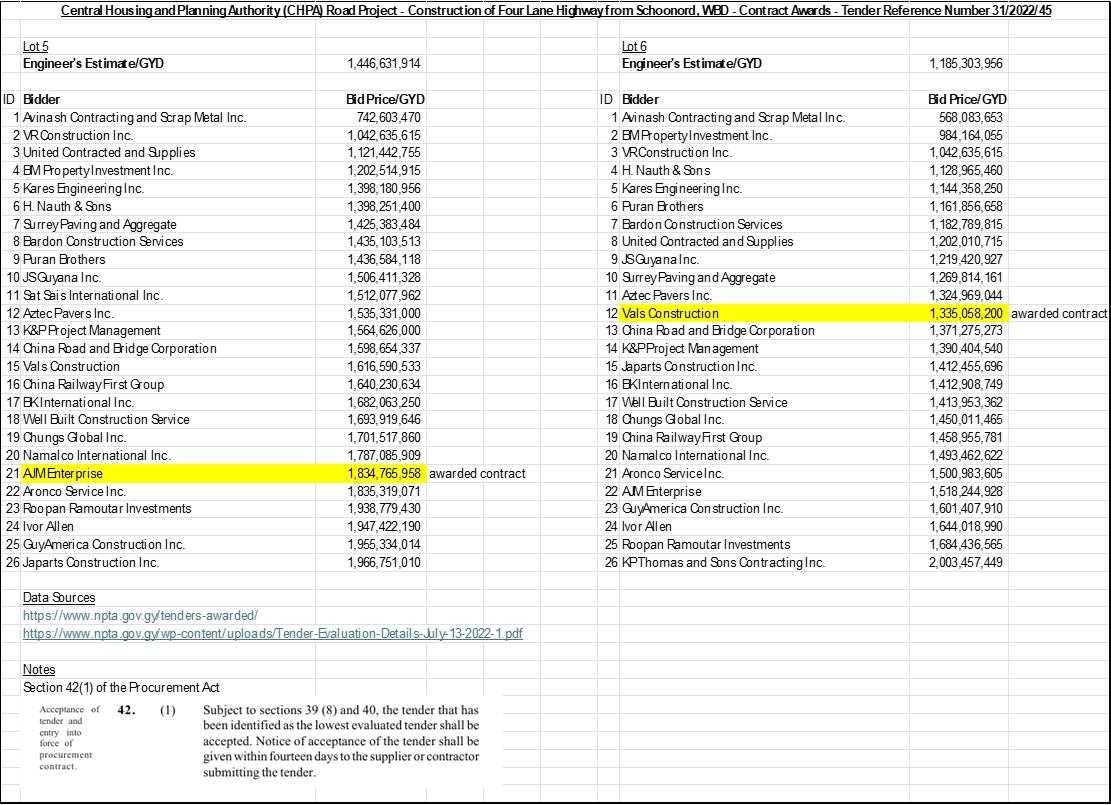Select the Procurement Act section 42 excerpt image
Viewport: 1111px width, 805px height.
(261, 741)
